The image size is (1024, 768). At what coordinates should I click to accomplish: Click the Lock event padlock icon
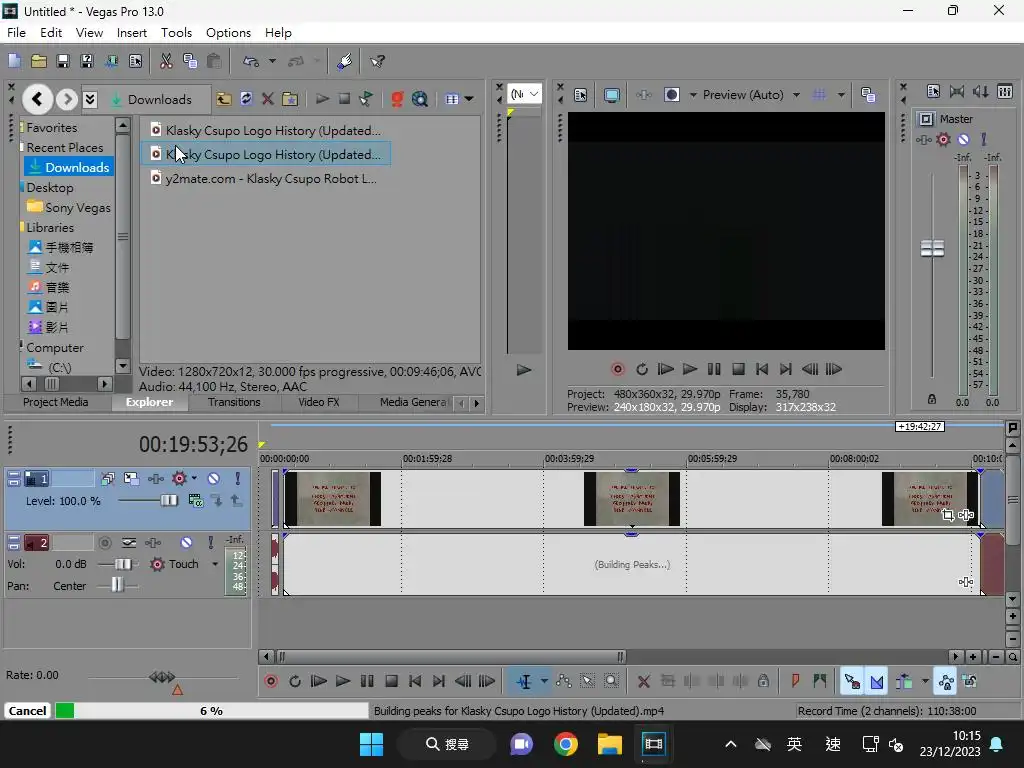tap(763, 681)
